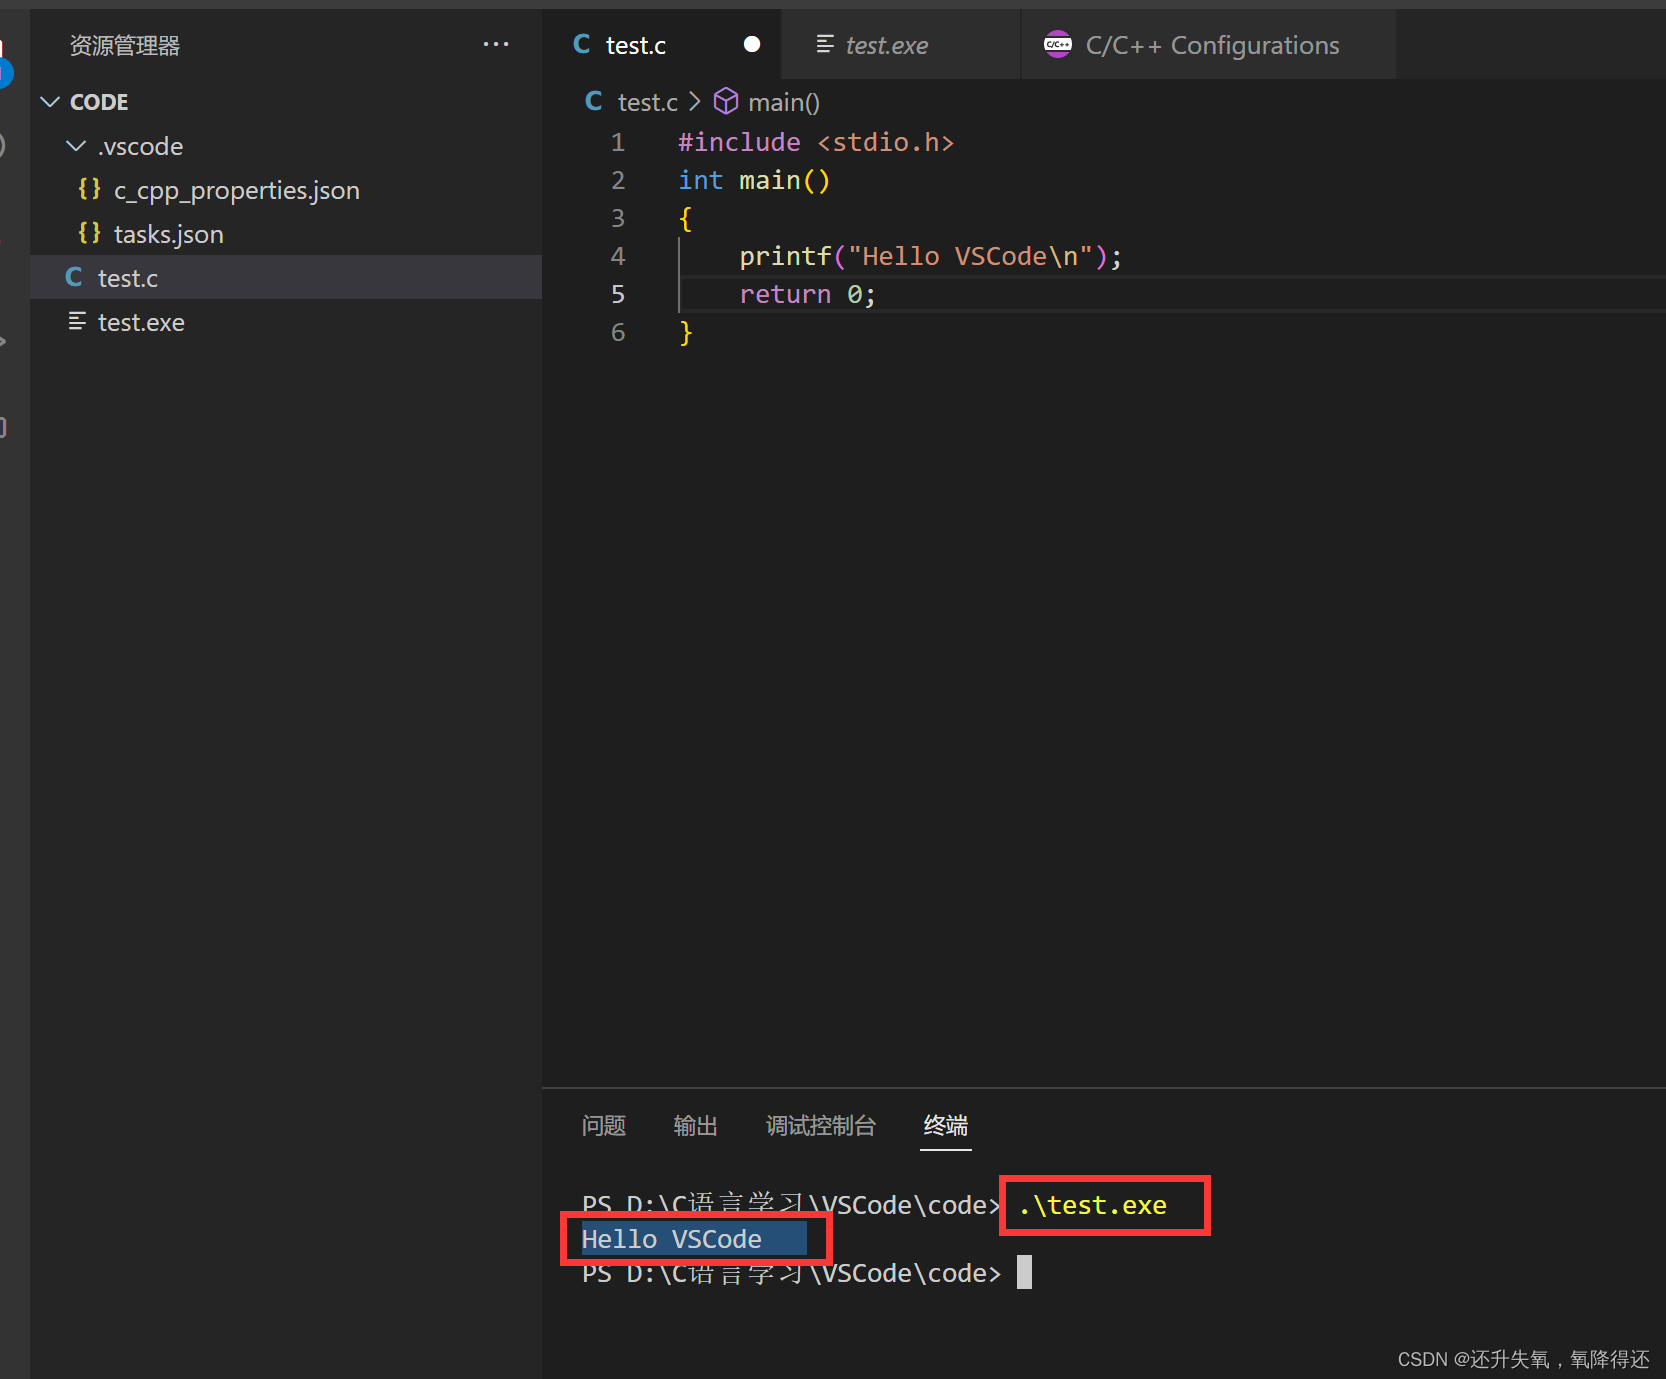The image size is (1666, 1379).
Task: Select test.exe in the file tree
Action: point(286,321)
